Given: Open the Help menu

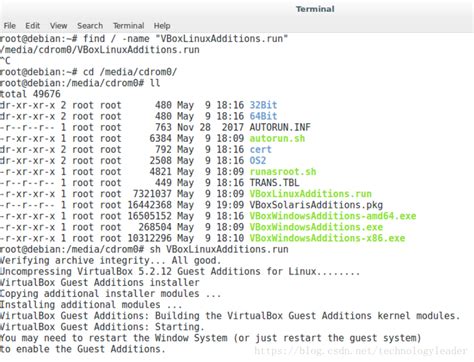Looking at the screenshot, I should point(162,26).
